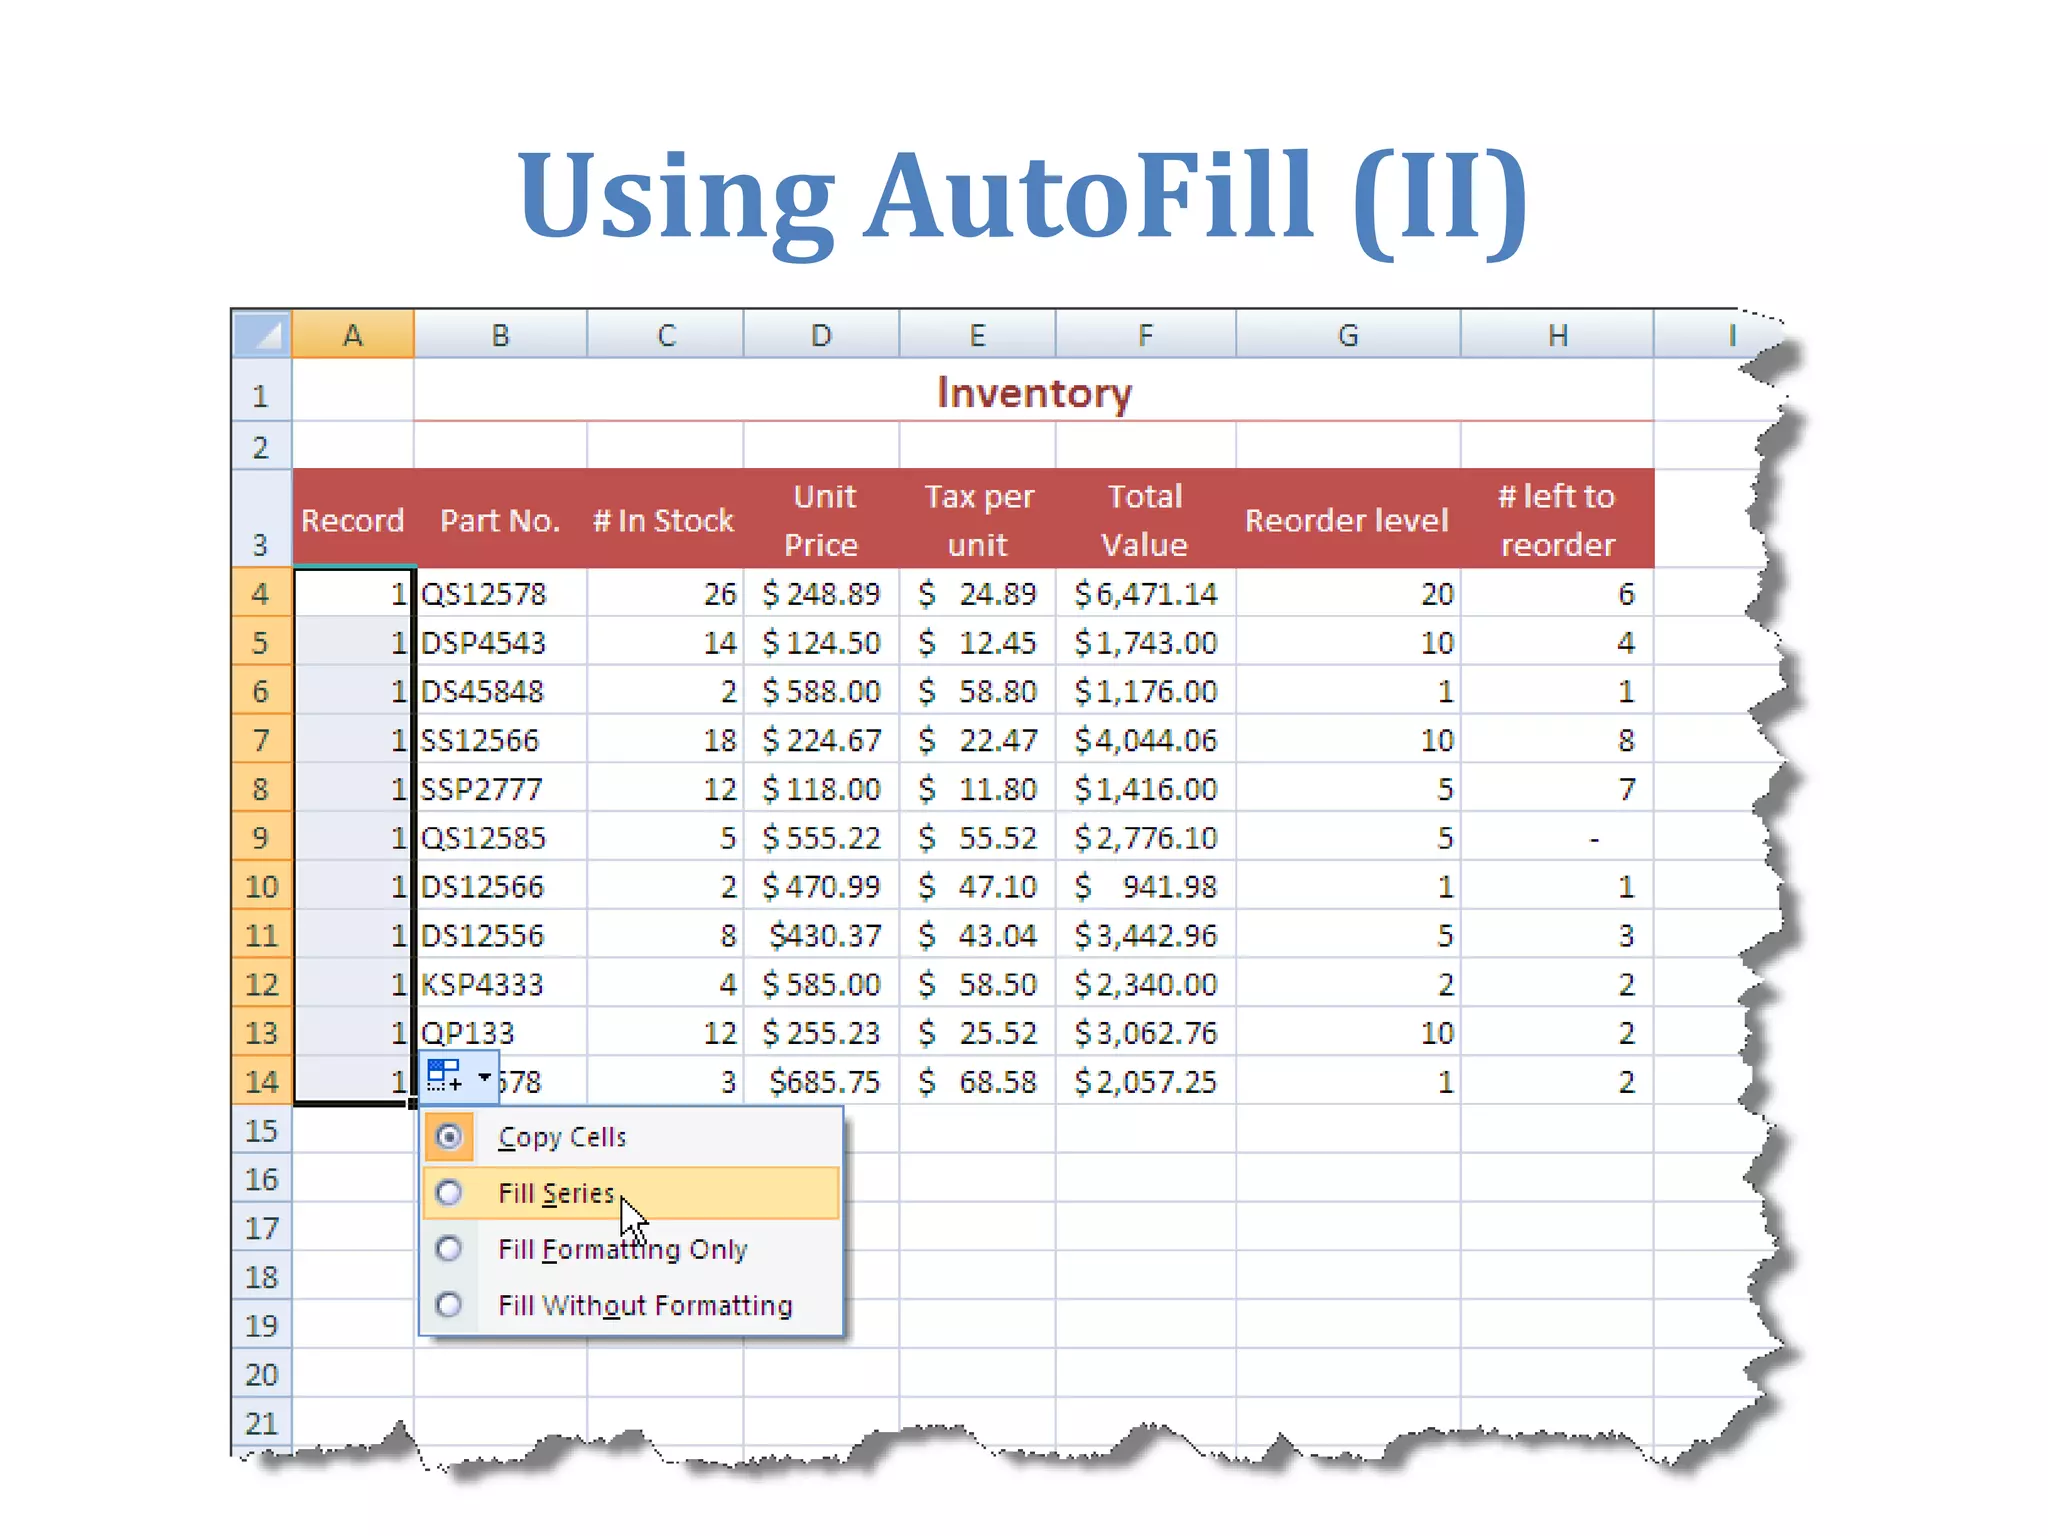Click the Reorder level header cell
Image resolution: width=2048 pixels, height=1536 pixels.
pos(1348,519)
